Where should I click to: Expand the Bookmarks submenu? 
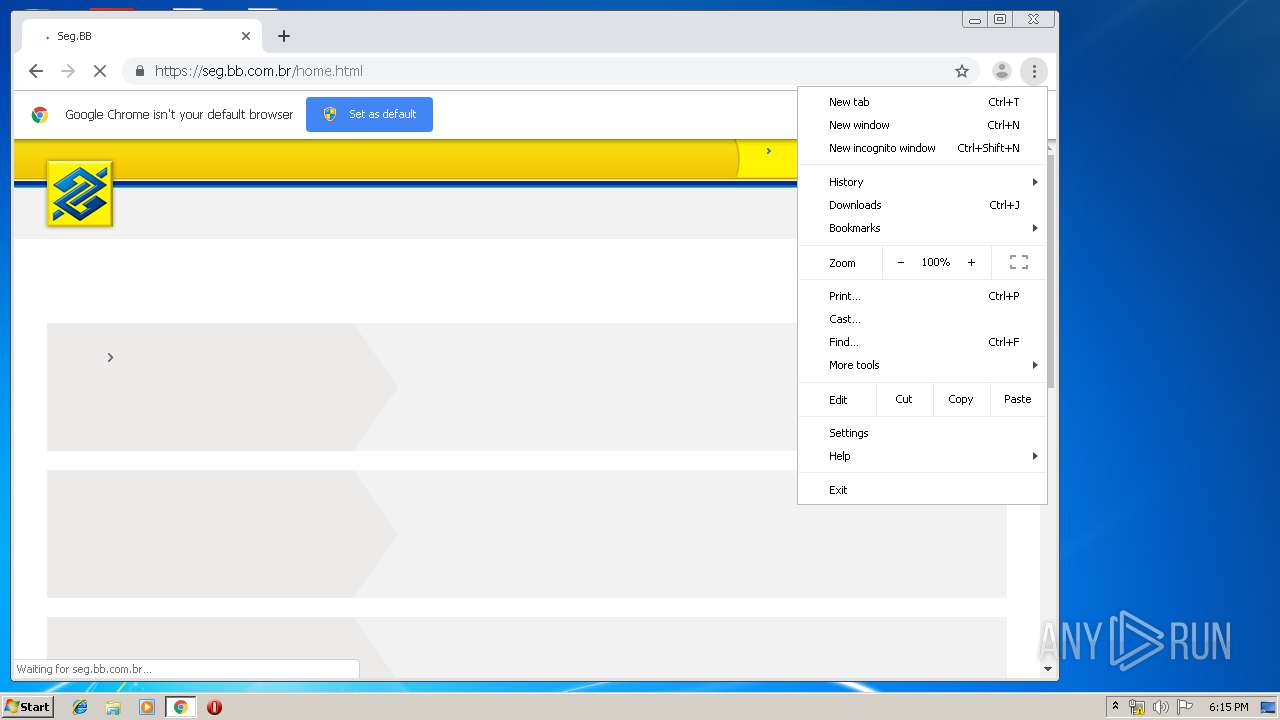pyautogui.click(x=922, y=228)
